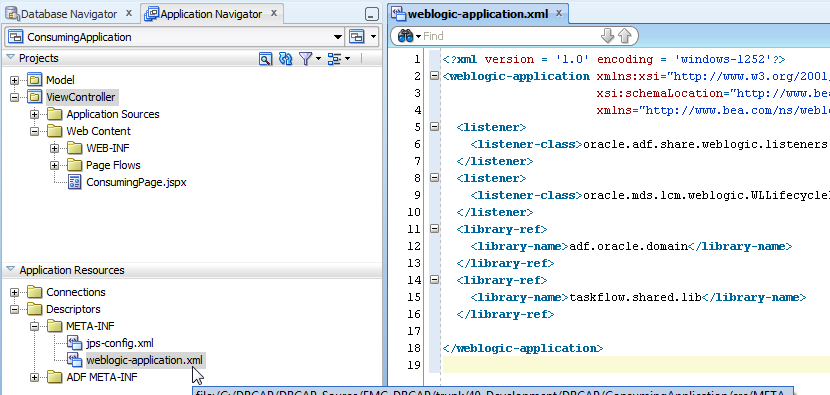
Task: Close the Database Navigator tab
Action: point(129,14)
